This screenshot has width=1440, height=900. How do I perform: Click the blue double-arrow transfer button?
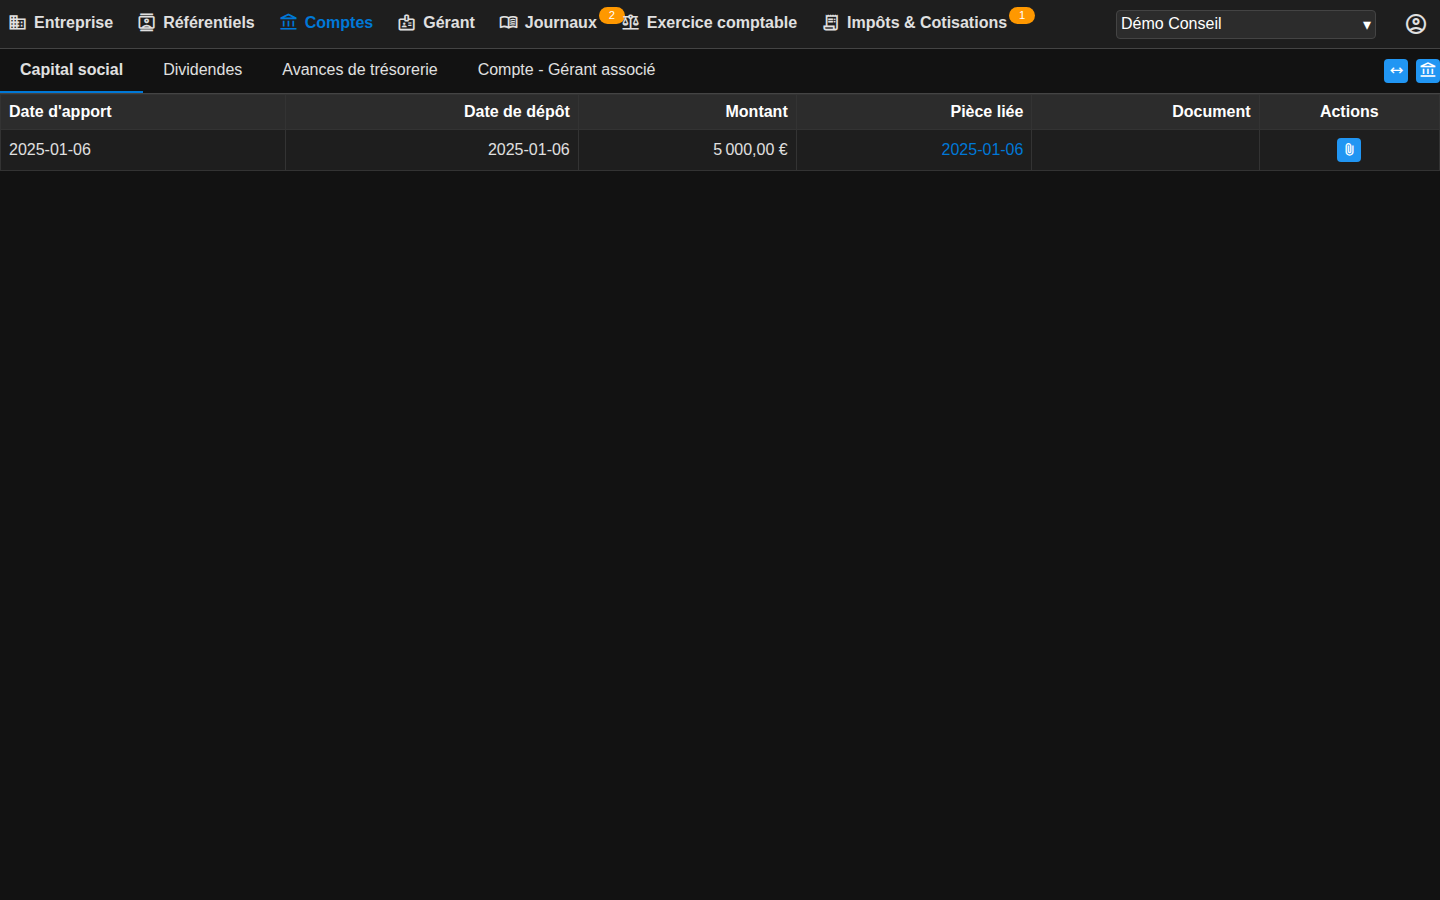click(1396, 71)
